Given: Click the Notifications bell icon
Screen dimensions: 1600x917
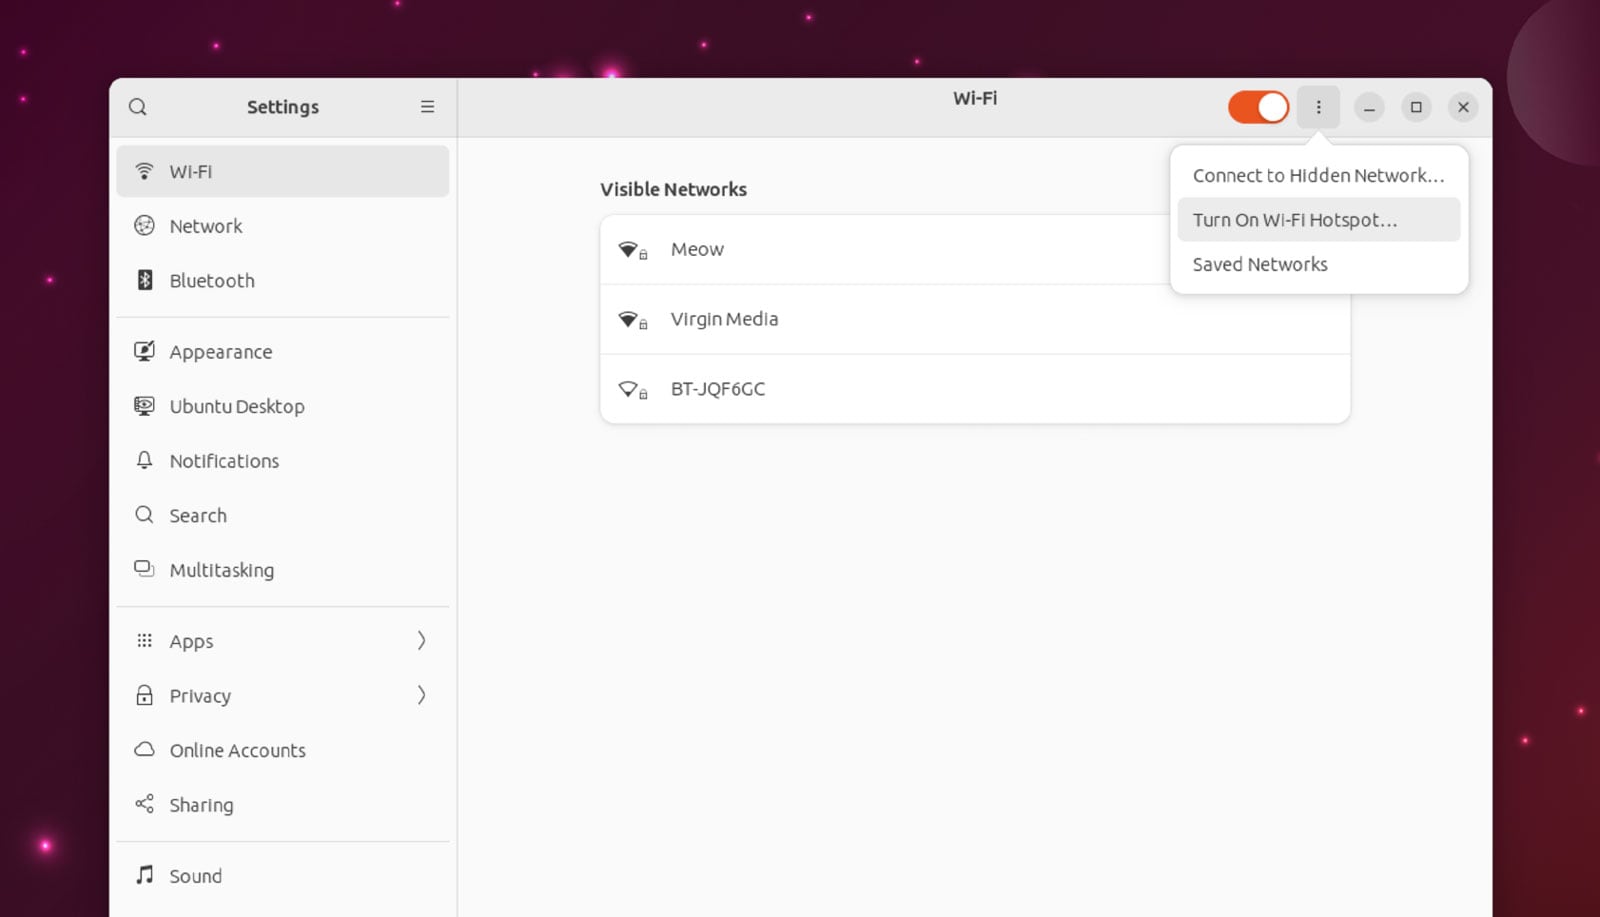Looking at the screenshot, I should (144, 460).
